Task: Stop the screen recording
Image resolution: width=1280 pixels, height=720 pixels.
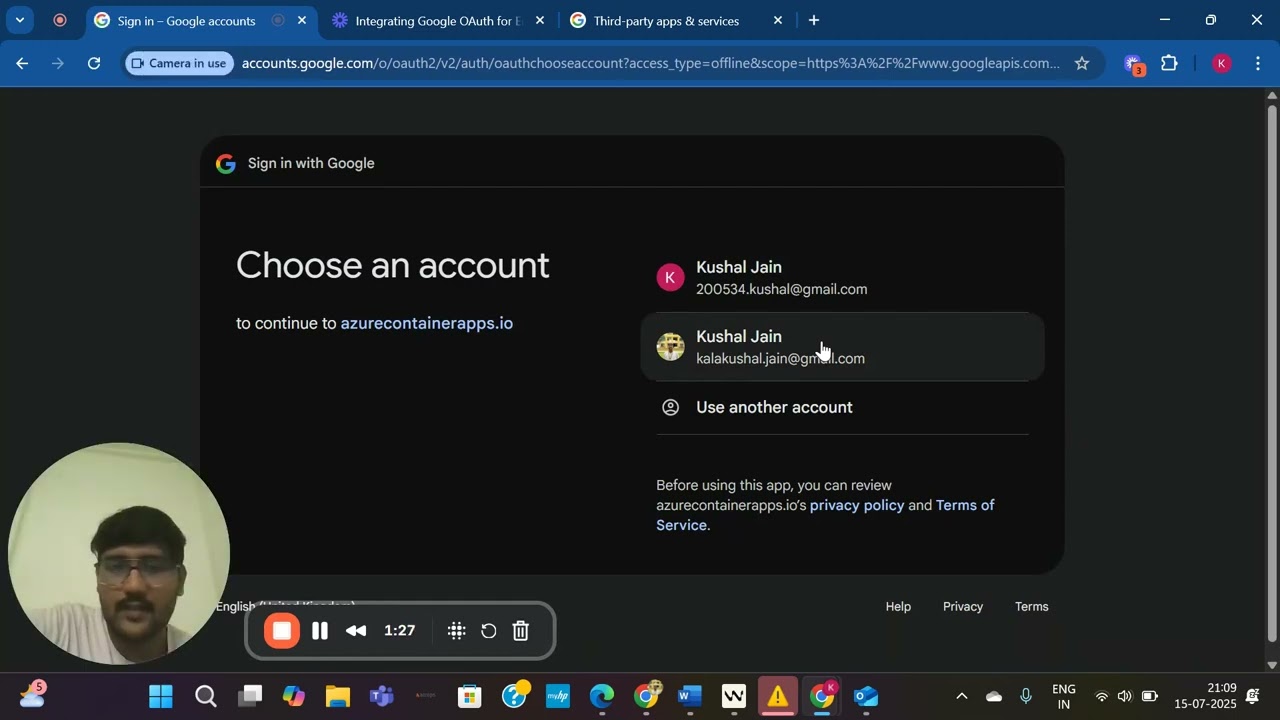Action: click(282, 631)
